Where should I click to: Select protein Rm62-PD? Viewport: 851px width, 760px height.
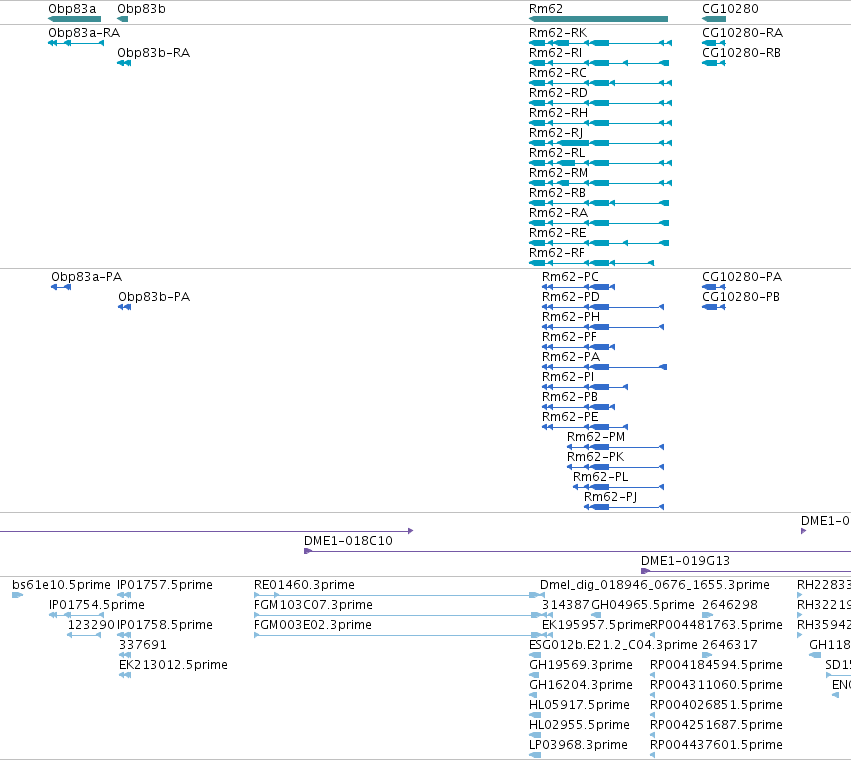click(x=603, y=307)
